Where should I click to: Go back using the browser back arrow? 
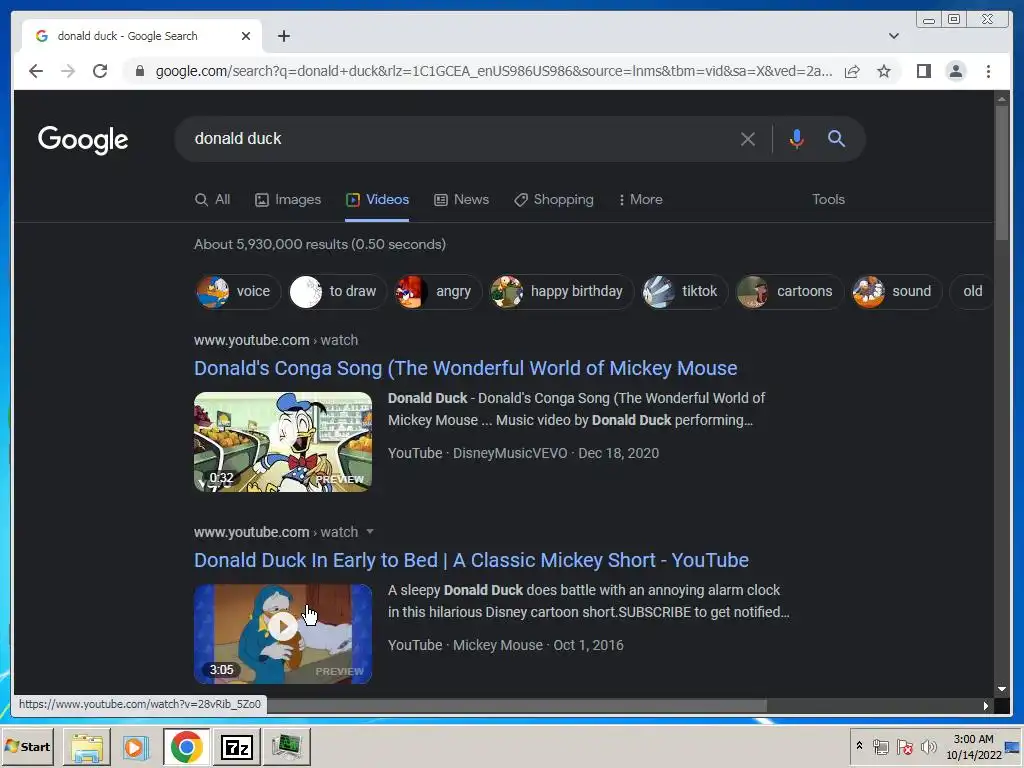tap(36, 71)
